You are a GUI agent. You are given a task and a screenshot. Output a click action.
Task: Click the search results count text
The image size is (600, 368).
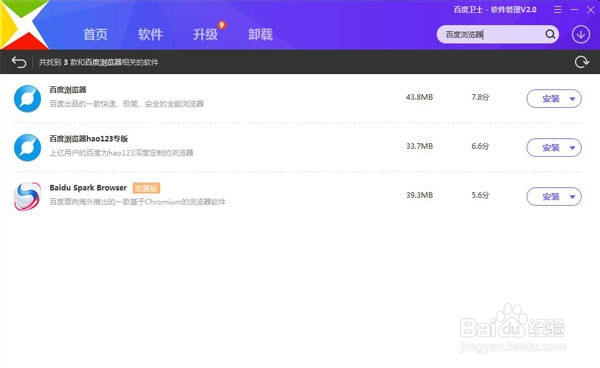pos(99,62)
